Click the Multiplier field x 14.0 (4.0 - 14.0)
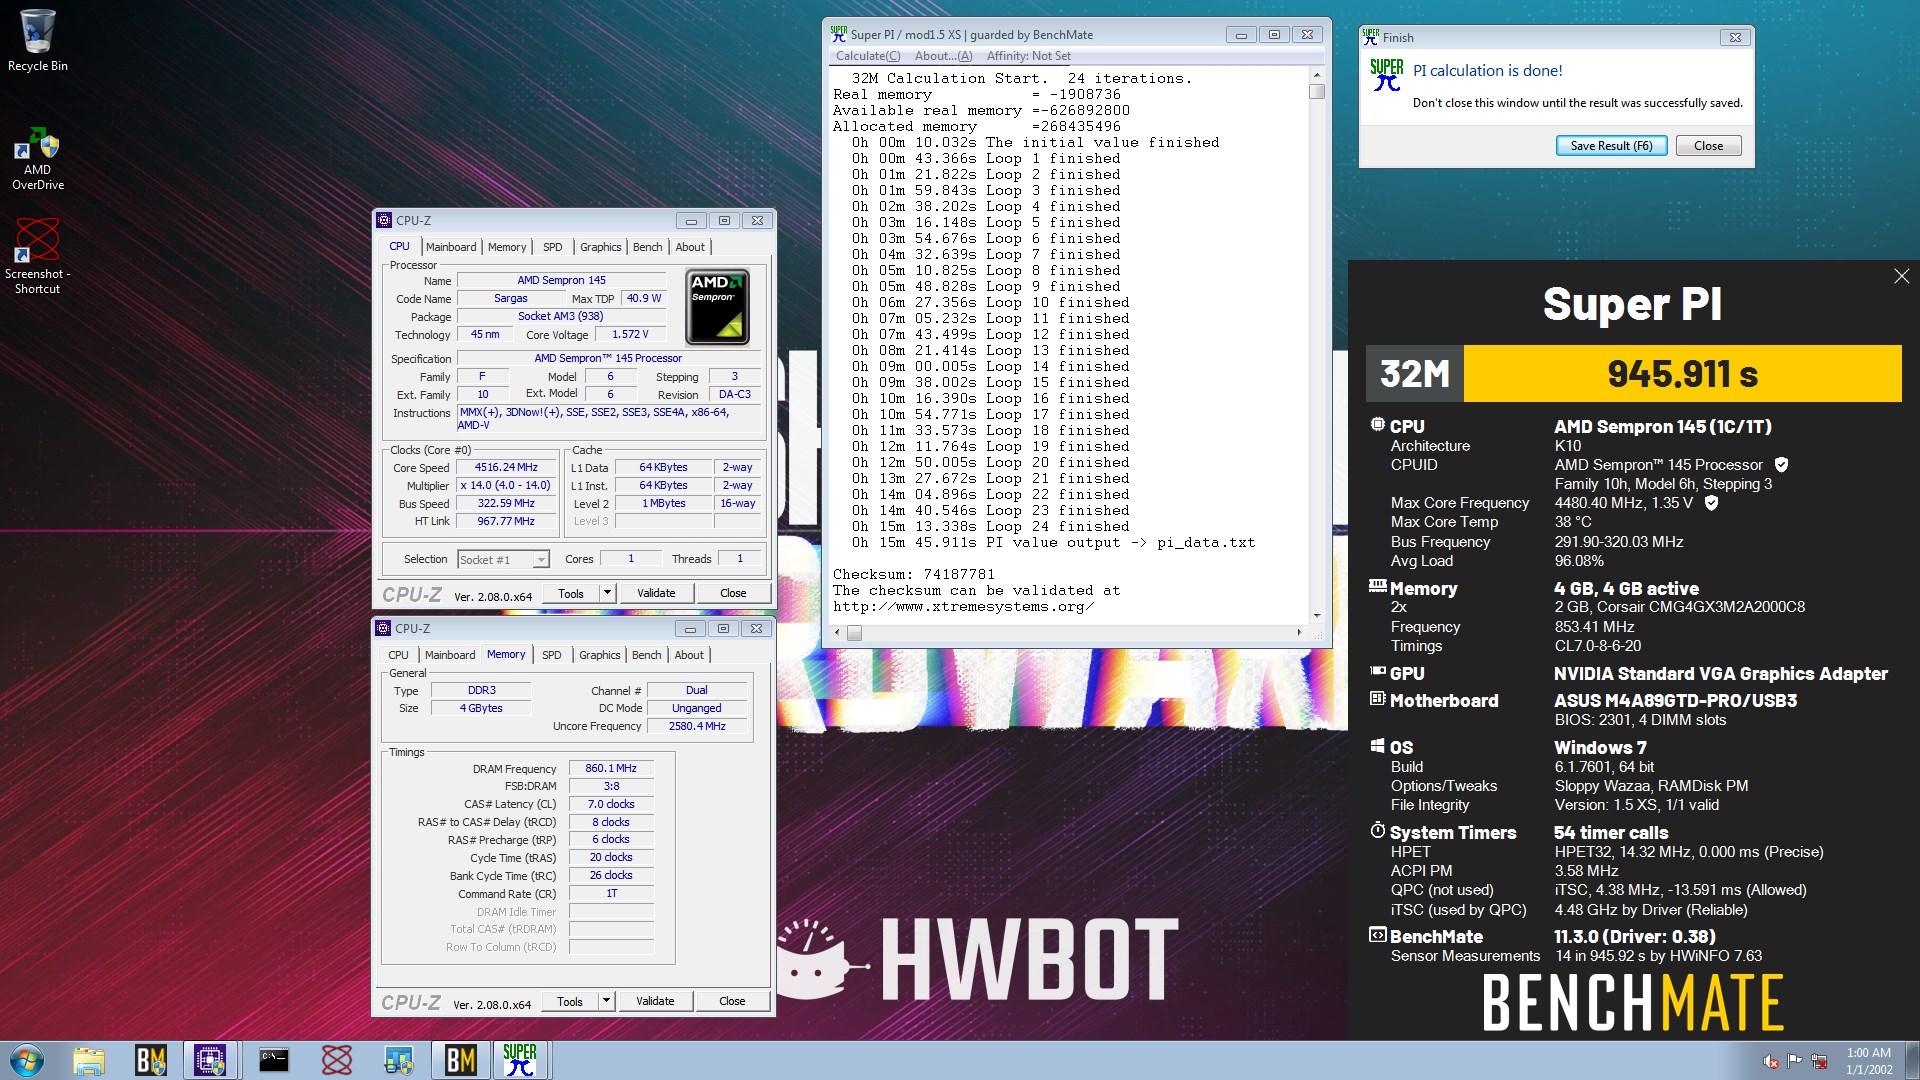The width and height of the screenshot is (1920, 1080). [x=506, y=485]
